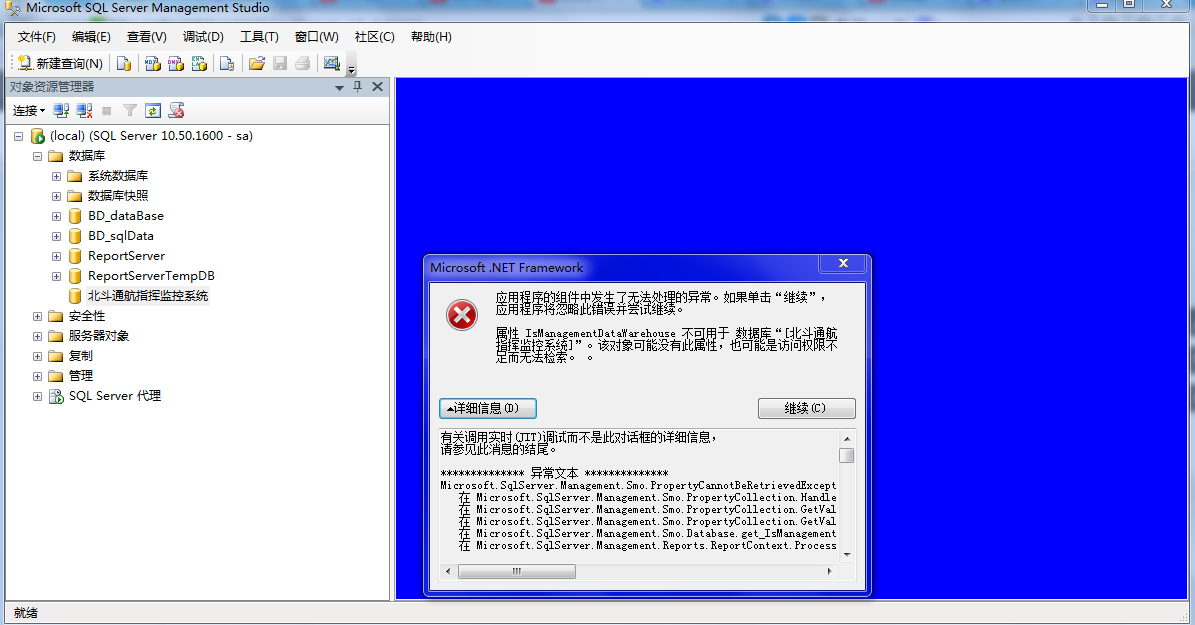The width and height of the screenshot is (1195, 625).
Task: Expand the 安全性 folder
Action: click(x=37, y=316)
